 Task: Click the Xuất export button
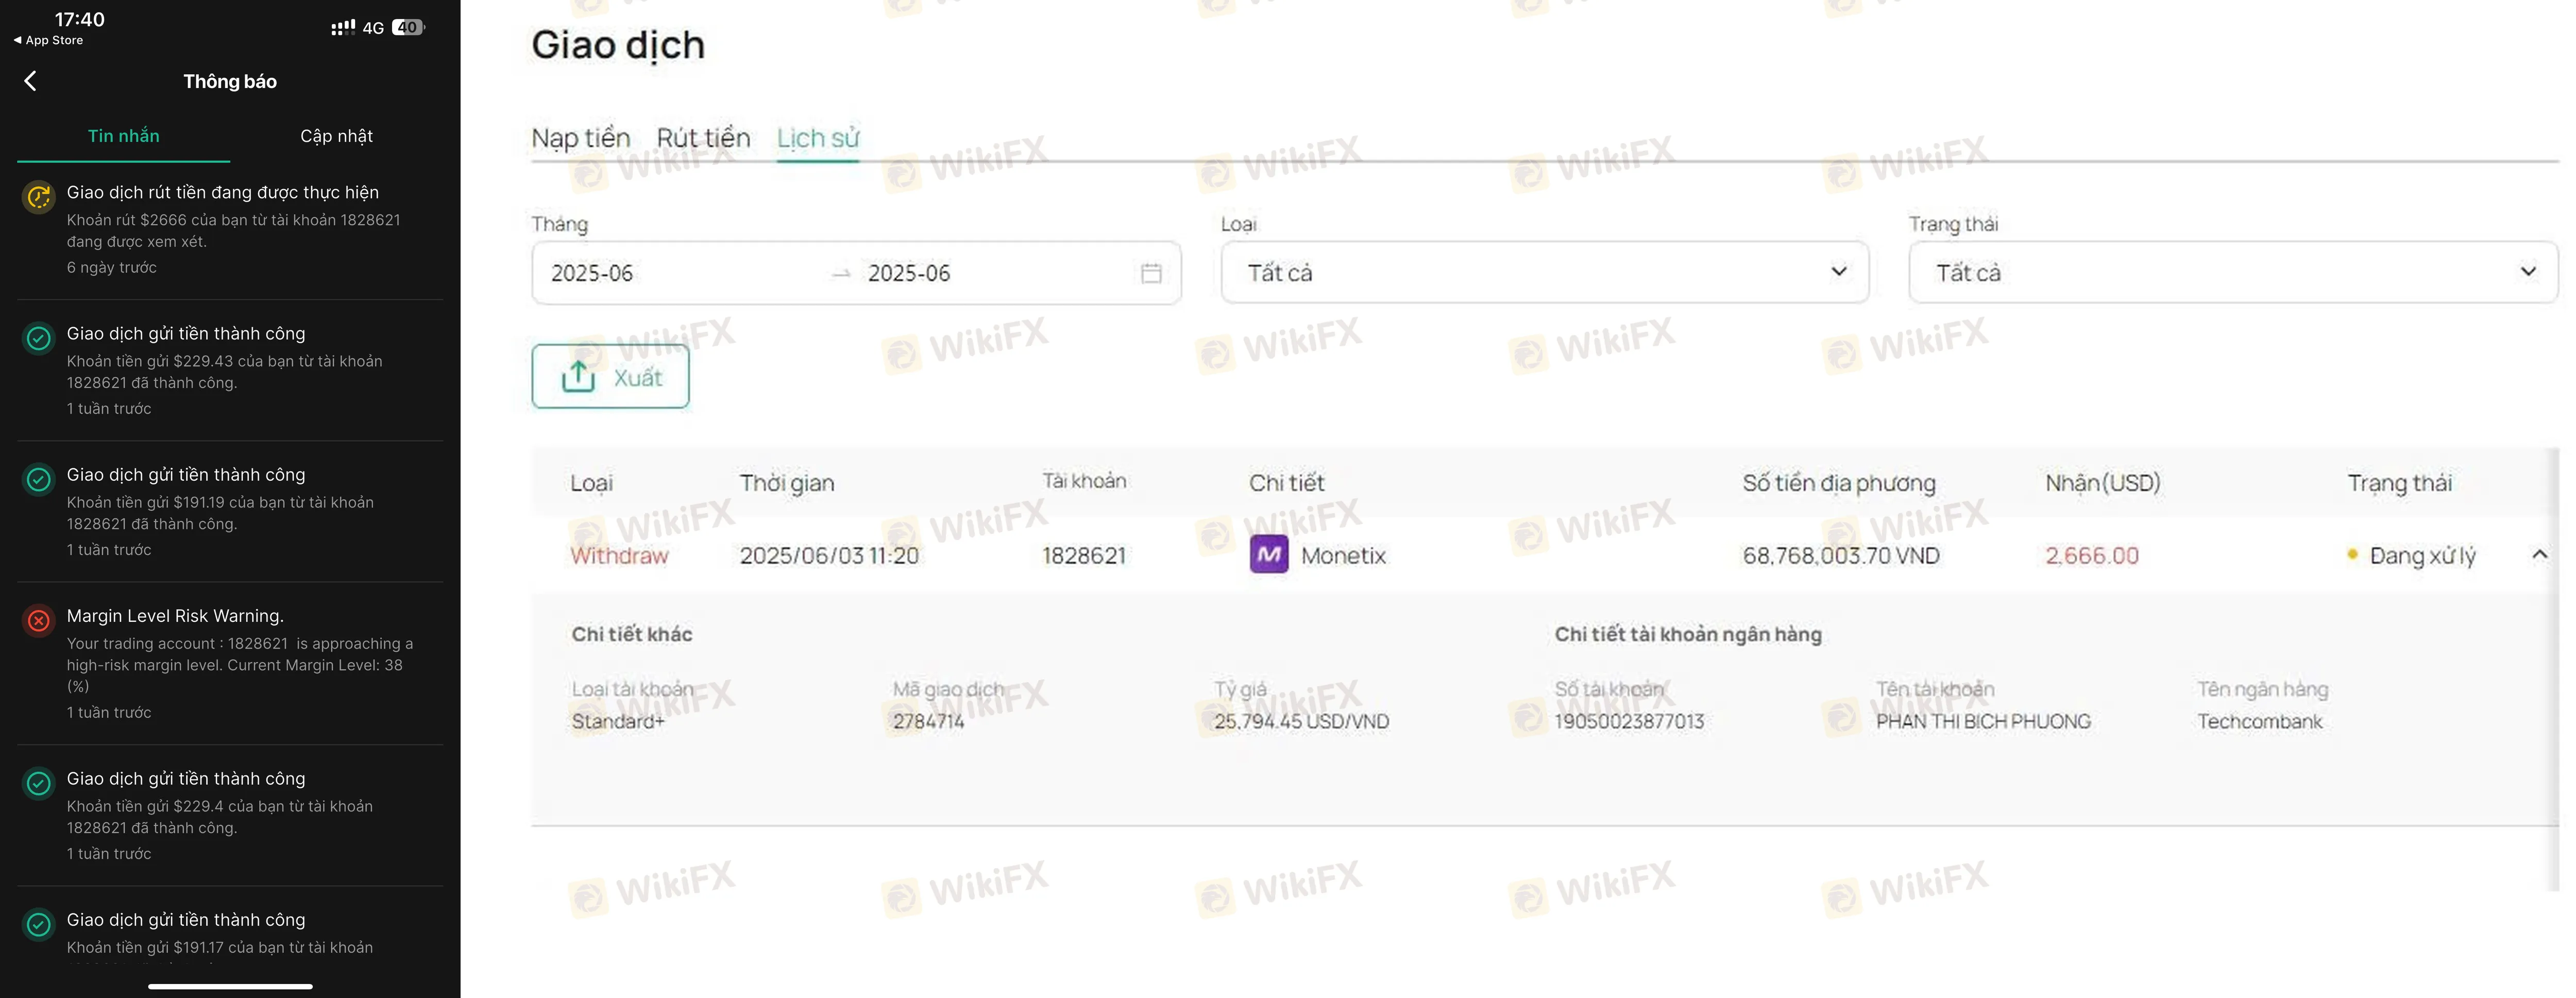point(610,377)
